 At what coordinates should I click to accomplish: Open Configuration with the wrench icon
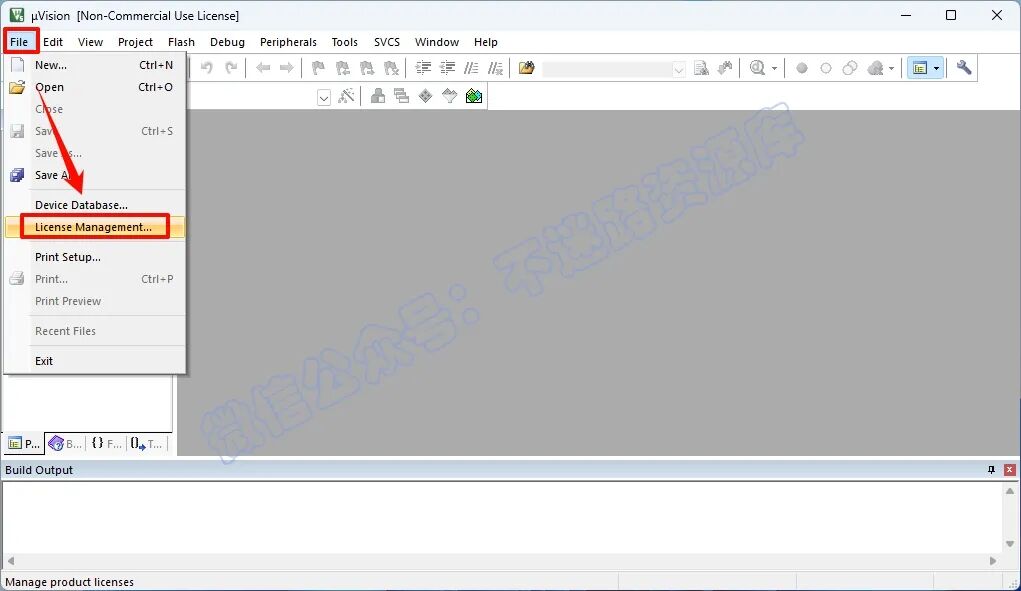964,68
